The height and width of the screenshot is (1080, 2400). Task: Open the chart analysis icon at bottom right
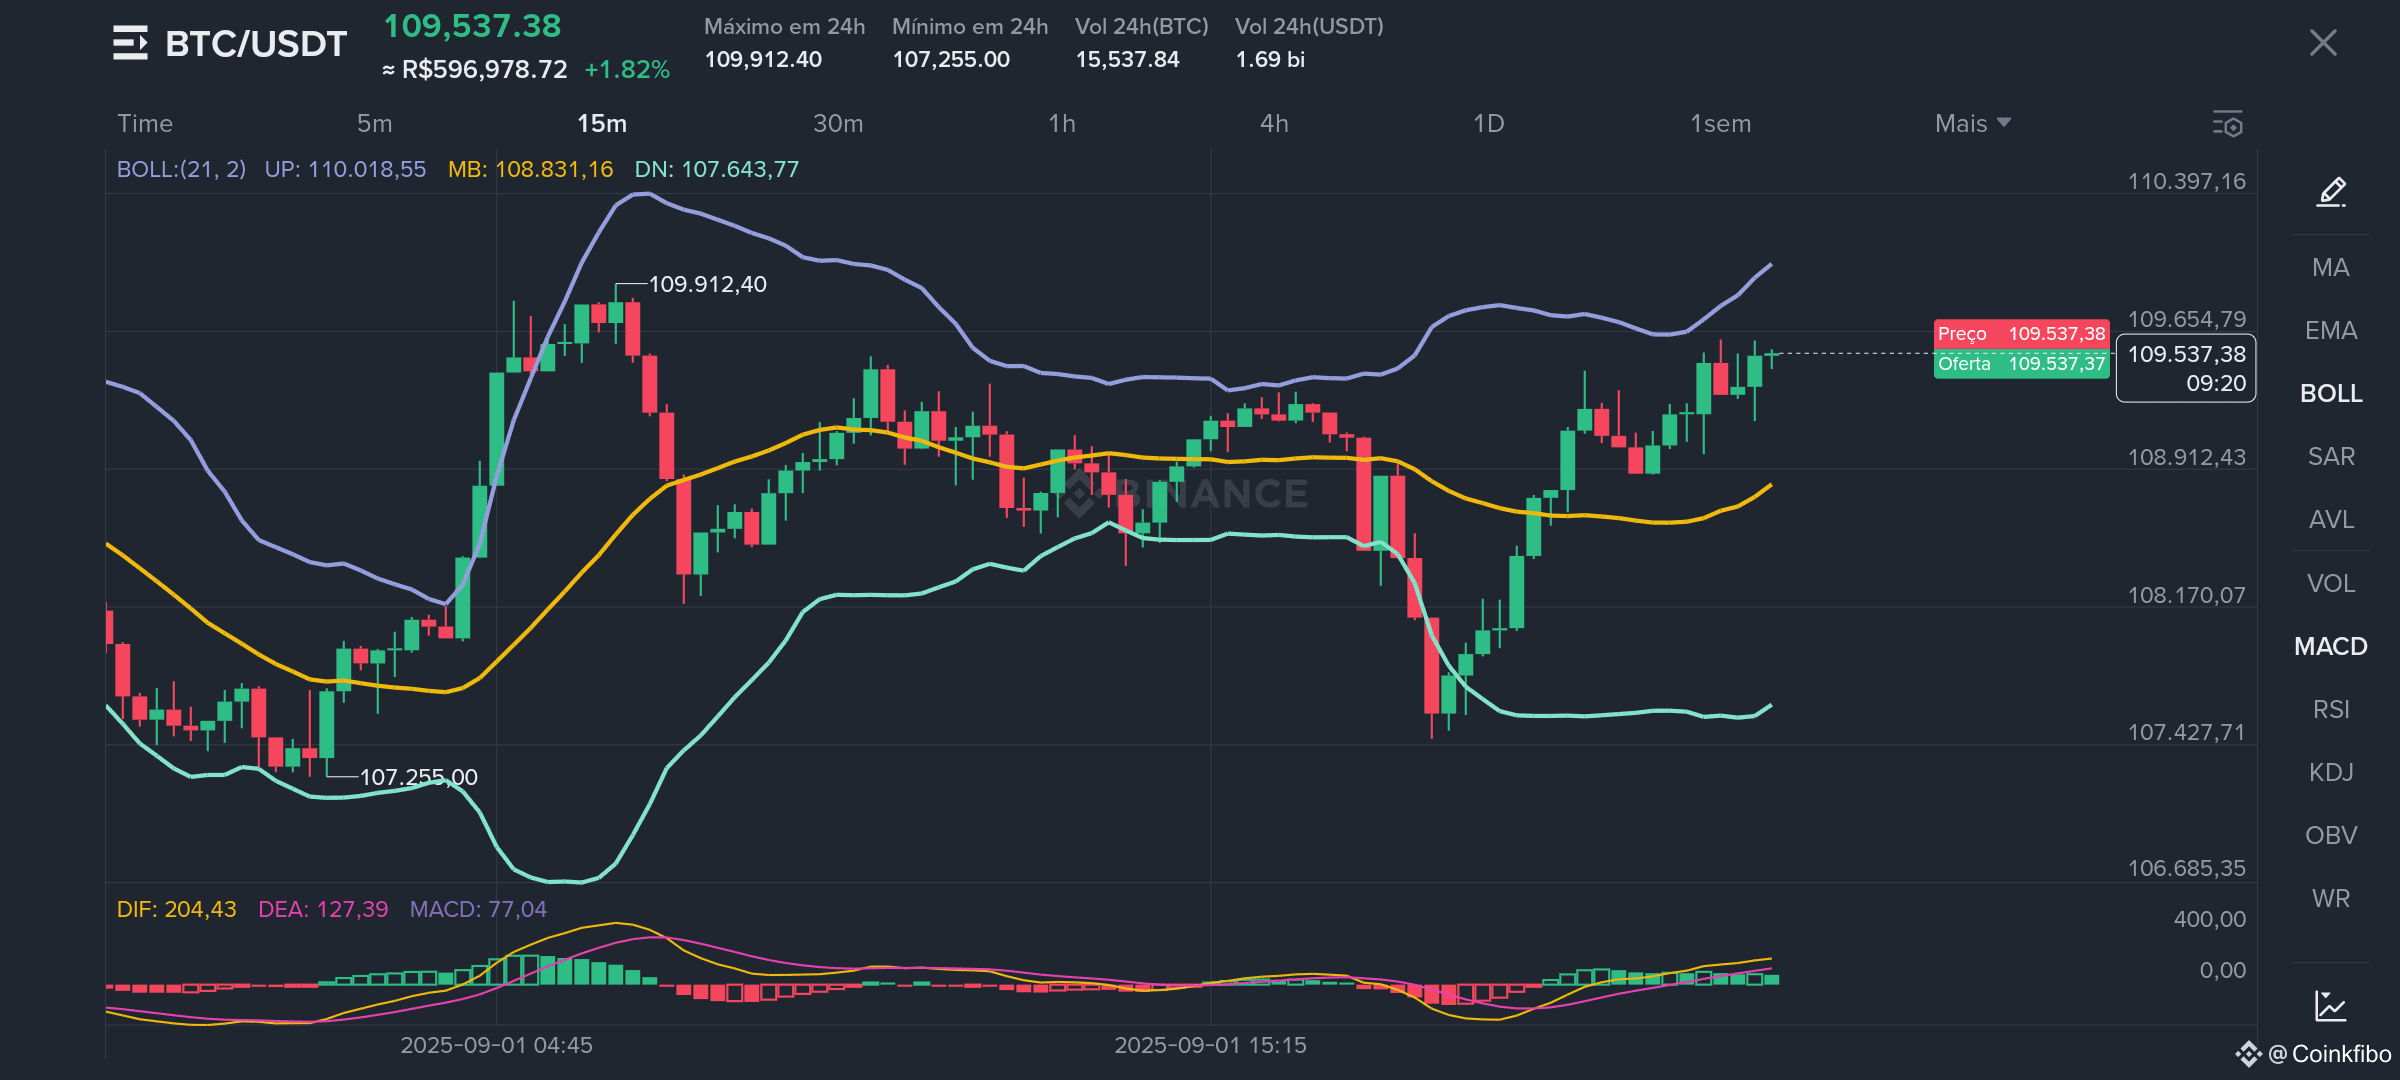pos(2331,1006)
